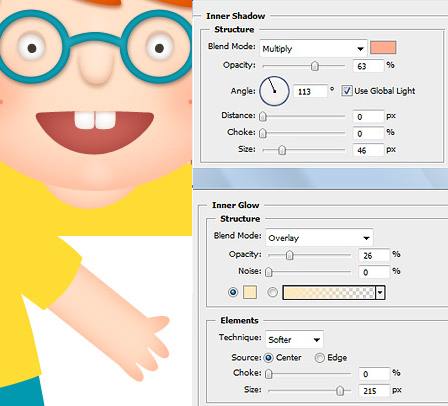Open the Inner Shadow Blend Mode dropdown

(x=313, y=49)
